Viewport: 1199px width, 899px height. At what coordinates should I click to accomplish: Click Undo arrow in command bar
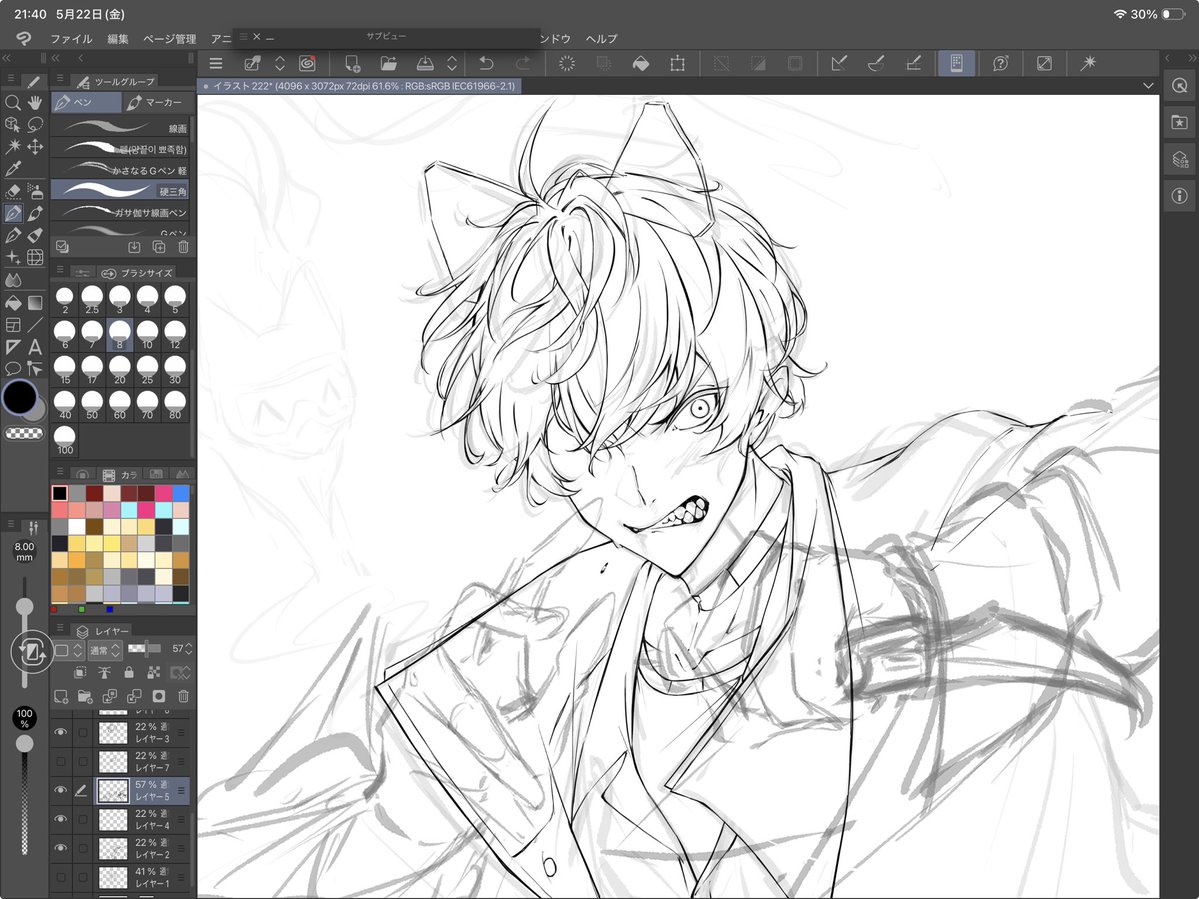pyautogui.click(x=486, y=63)
